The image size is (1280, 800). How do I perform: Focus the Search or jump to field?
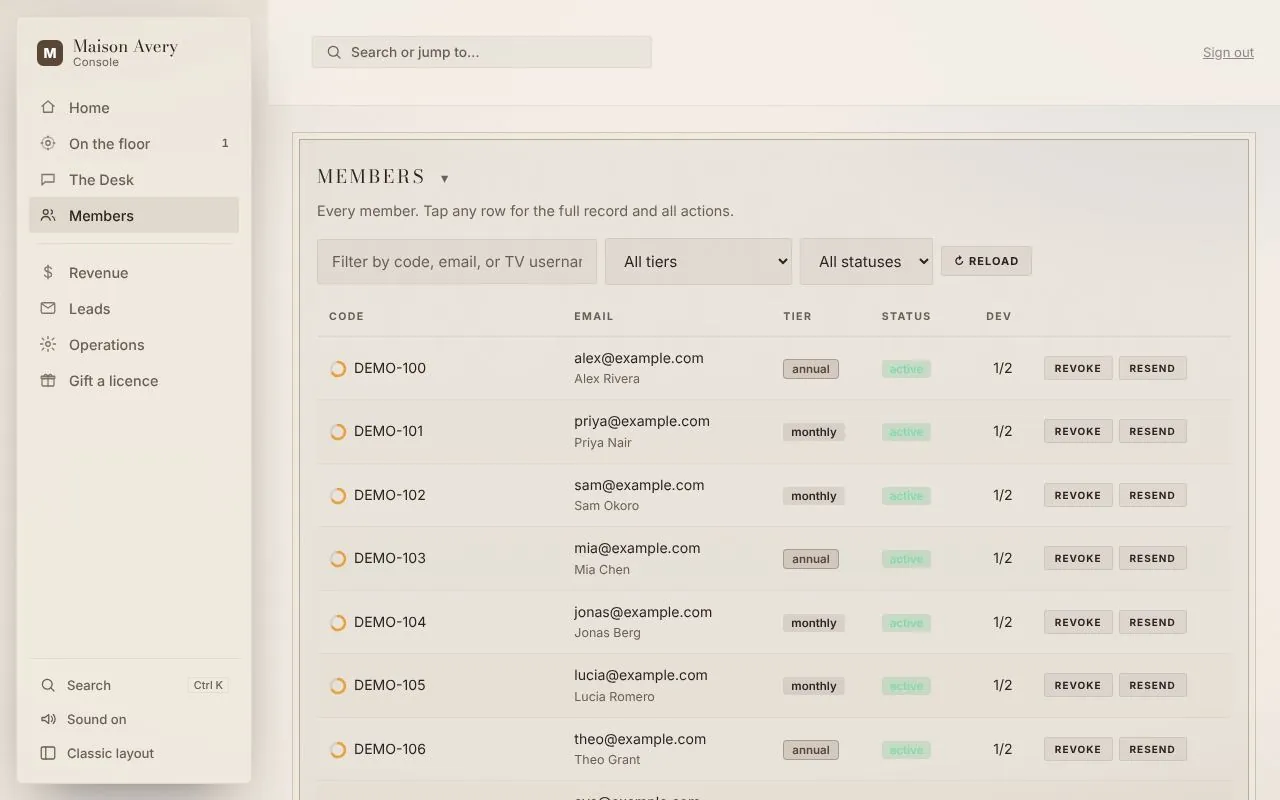point(482,52)
